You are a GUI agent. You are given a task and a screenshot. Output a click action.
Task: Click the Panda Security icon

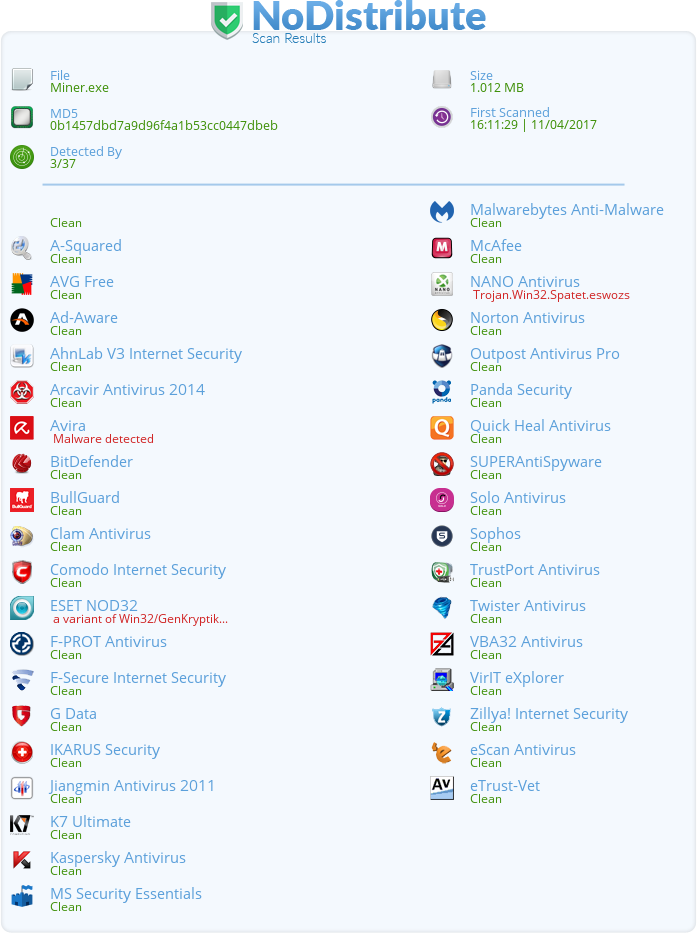(x=442, y=392)
